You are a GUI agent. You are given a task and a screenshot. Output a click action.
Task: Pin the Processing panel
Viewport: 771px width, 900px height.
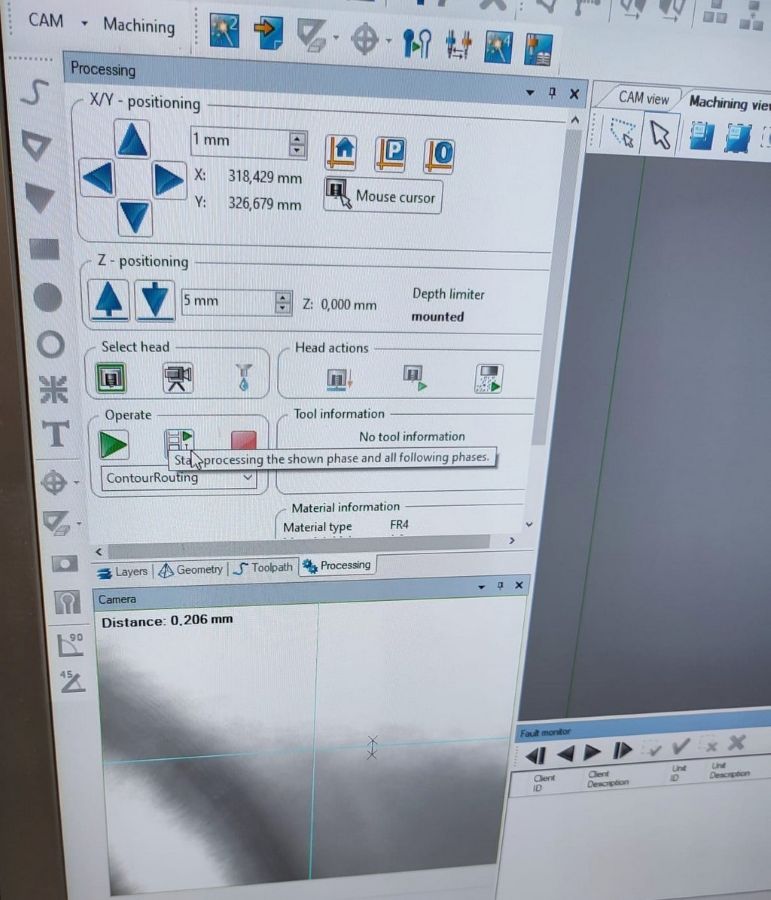552,92
